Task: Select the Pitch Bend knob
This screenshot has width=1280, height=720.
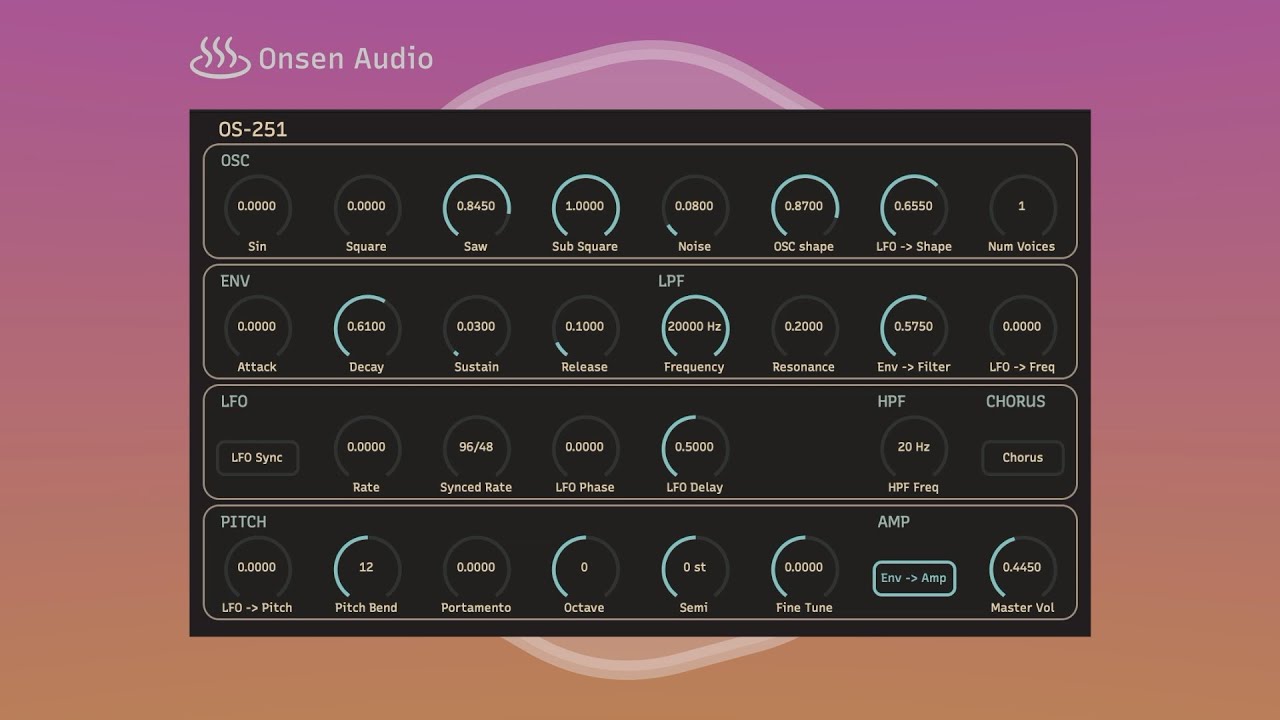Action: click(x=366, y=567)
